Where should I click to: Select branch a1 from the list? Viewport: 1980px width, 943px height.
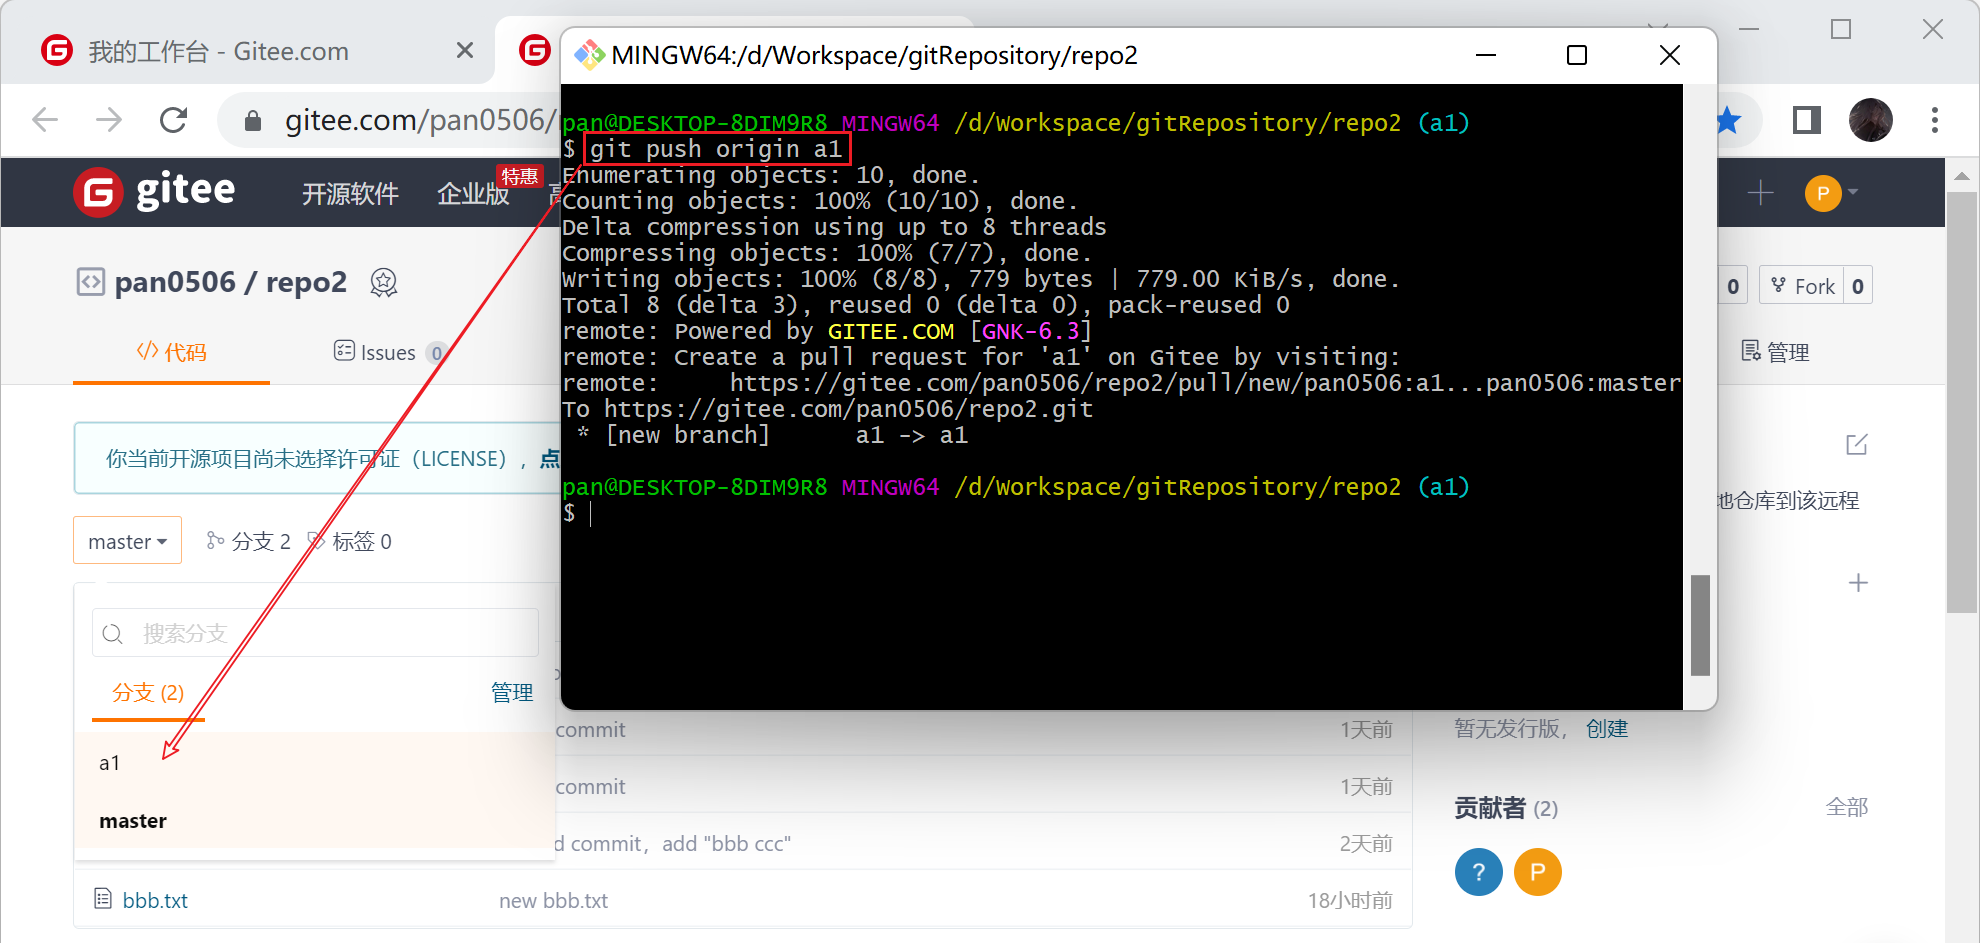[110, 763]
